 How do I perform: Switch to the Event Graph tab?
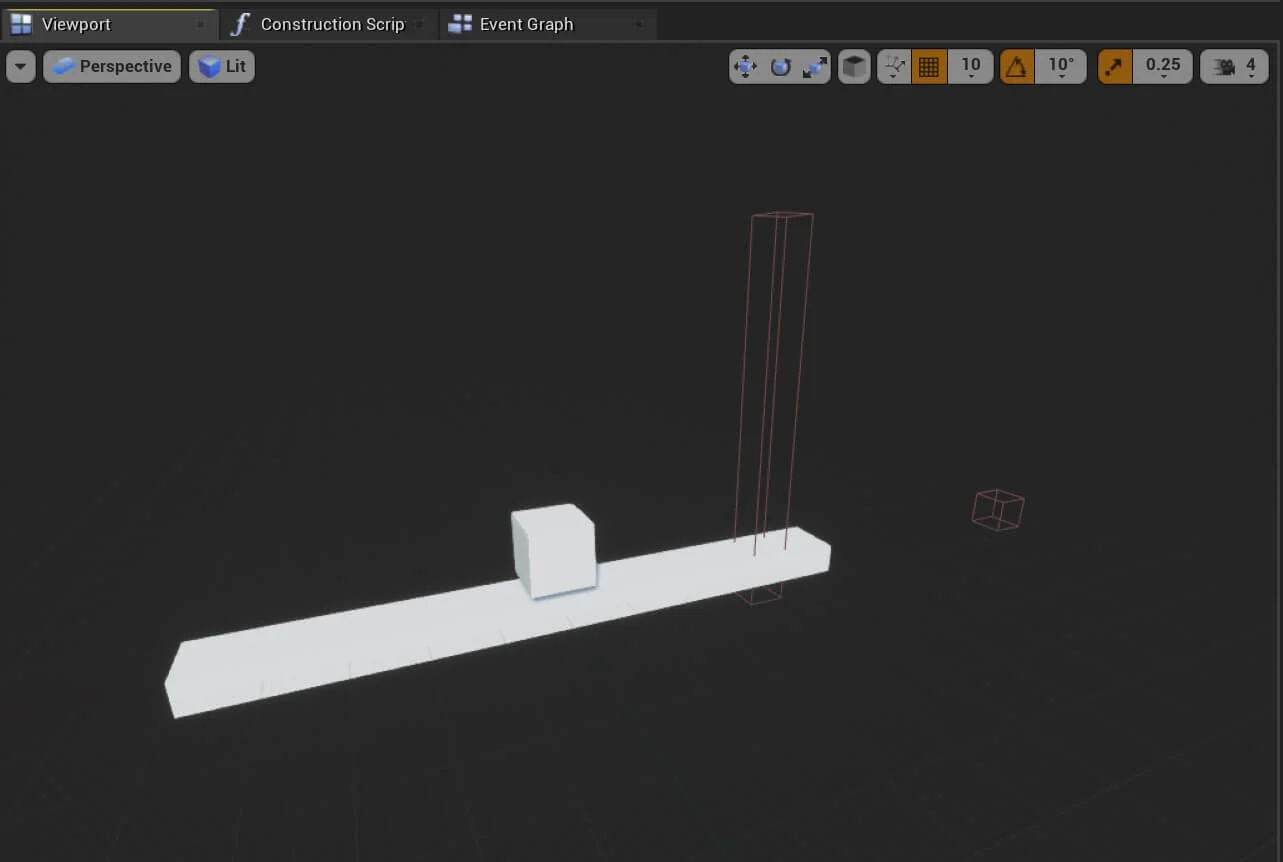click(526, 24)
